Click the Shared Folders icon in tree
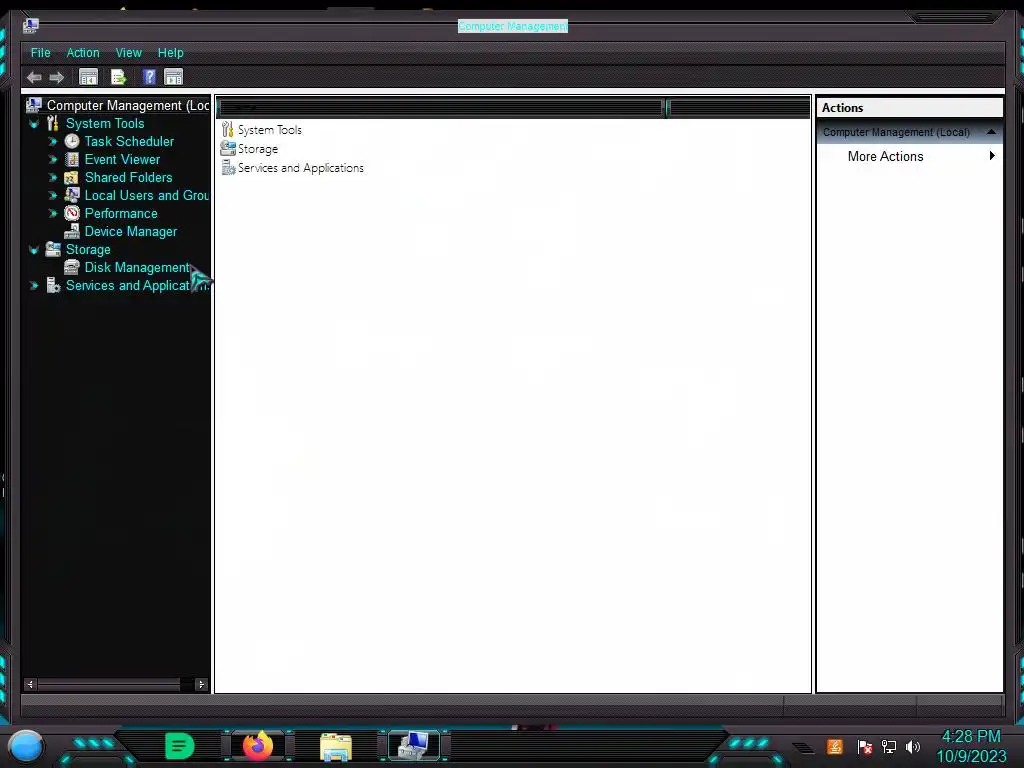Viewport: 1024px width, 768px height. pyautogui.click(x=71, y=178)
